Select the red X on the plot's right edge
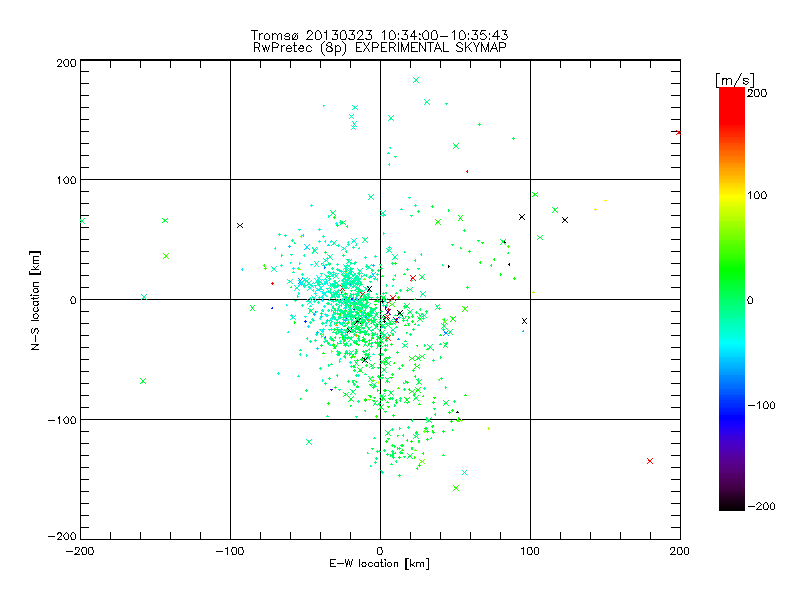Image resolution: width=800 pixels, height=600 pixels. click(678, 132)
